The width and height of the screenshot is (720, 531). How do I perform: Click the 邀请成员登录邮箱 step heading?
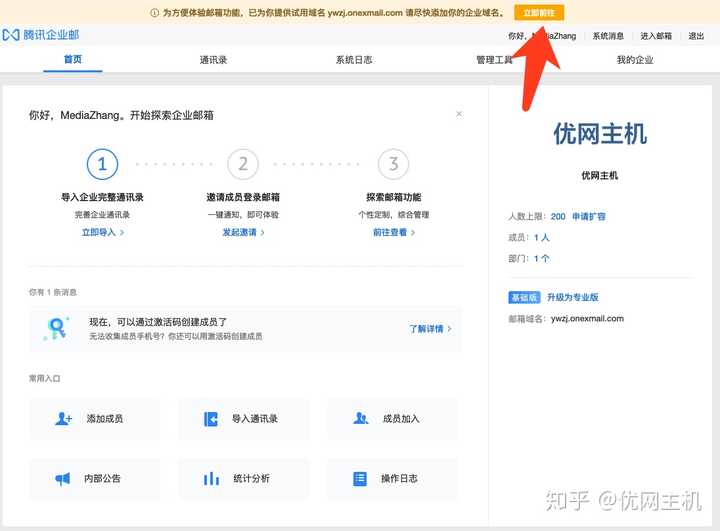pyautogui.click(x=243, y=197)
